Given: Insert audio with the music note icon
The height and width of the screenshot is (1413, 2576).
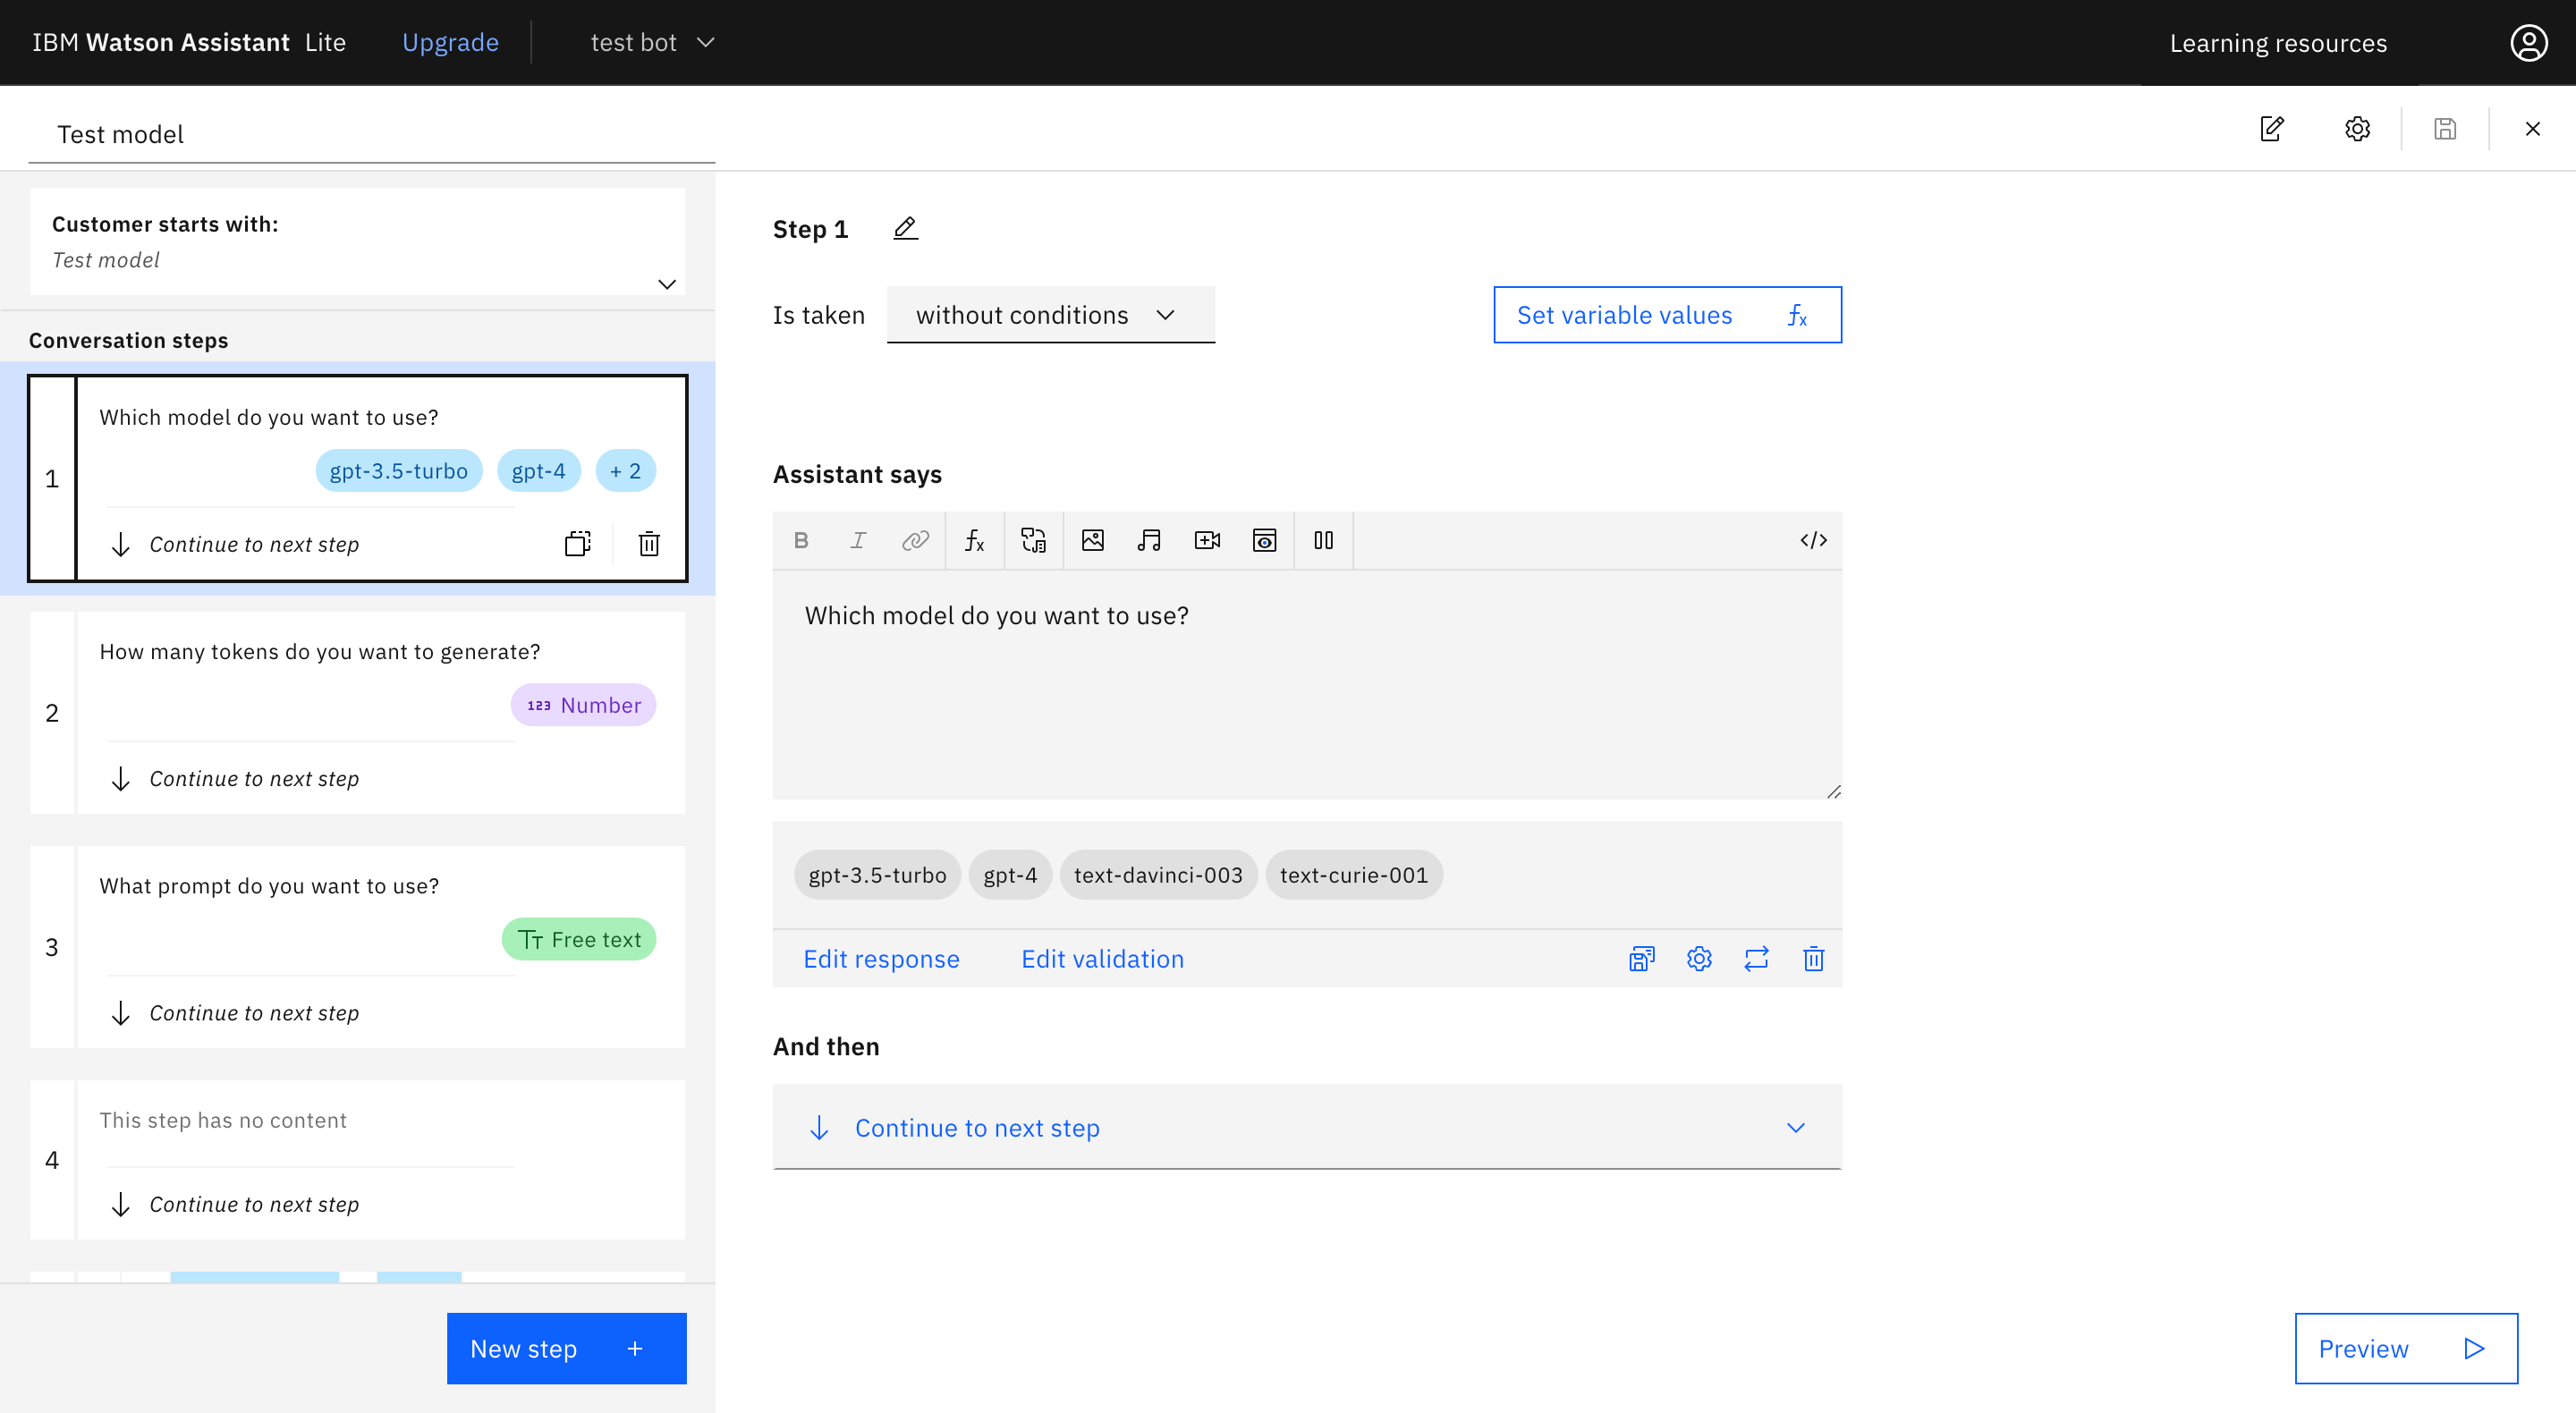Looking at the screenshot, I should coord(1149,540).
